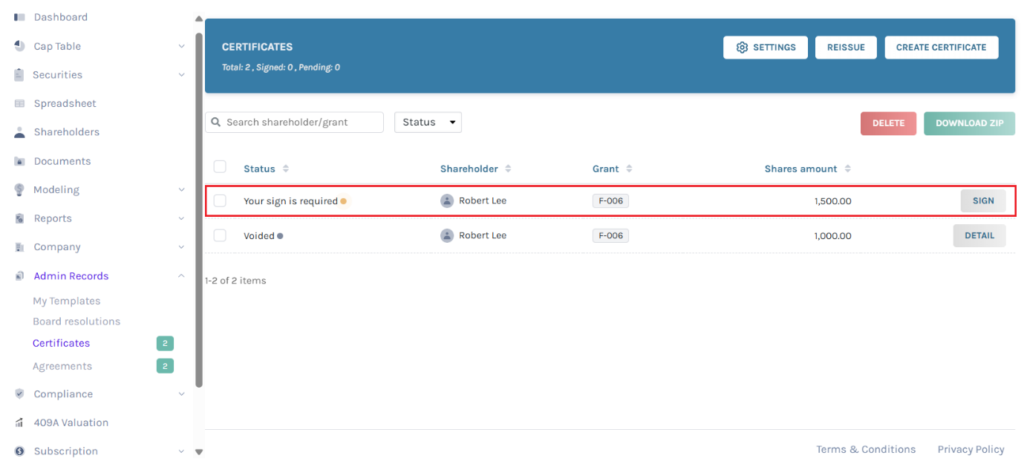The width and height of the screenshot is (1024, 467).
Task: Click the 1,000.00 shares amount
Action: (833, 236)
